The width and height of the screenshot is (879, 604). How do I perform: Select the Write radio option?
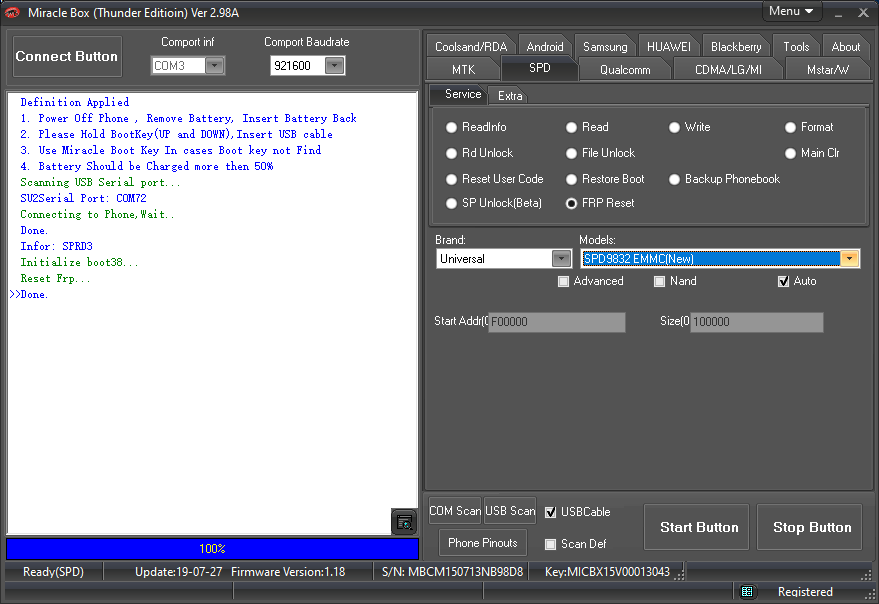(674, 127)
